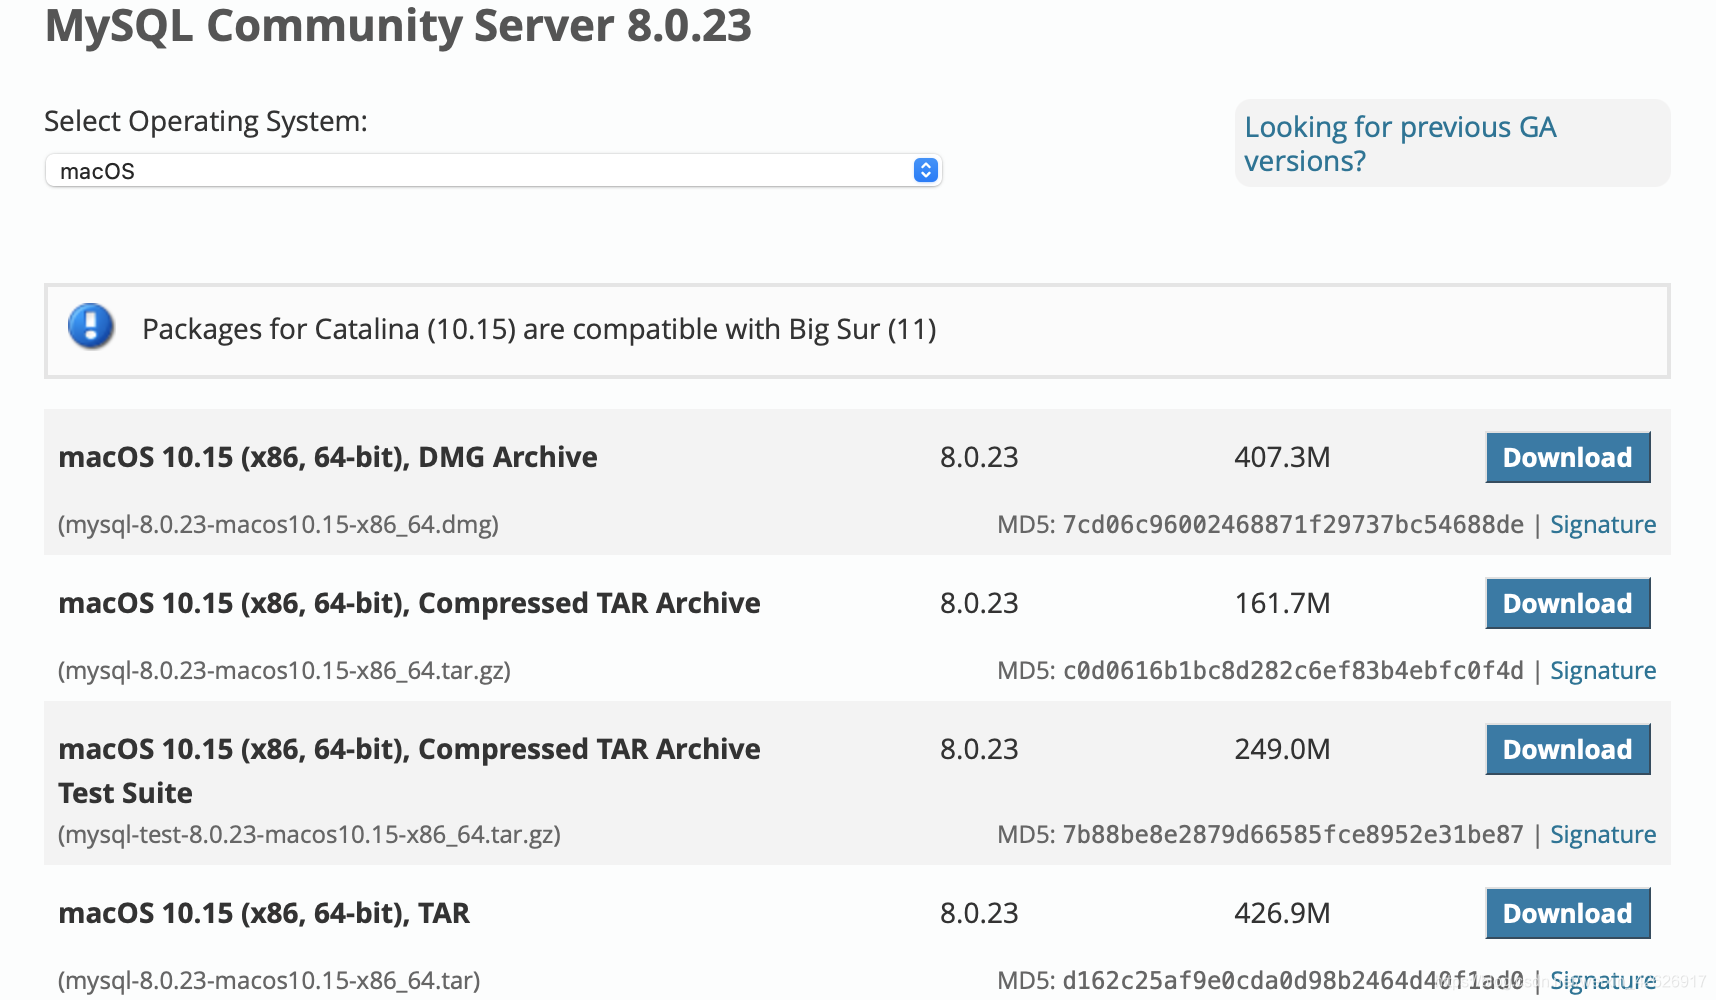Open Signature link for the mysql-test tar.gz
The width and height of the screenshot is (1716, 1000).
(1603, 835)
